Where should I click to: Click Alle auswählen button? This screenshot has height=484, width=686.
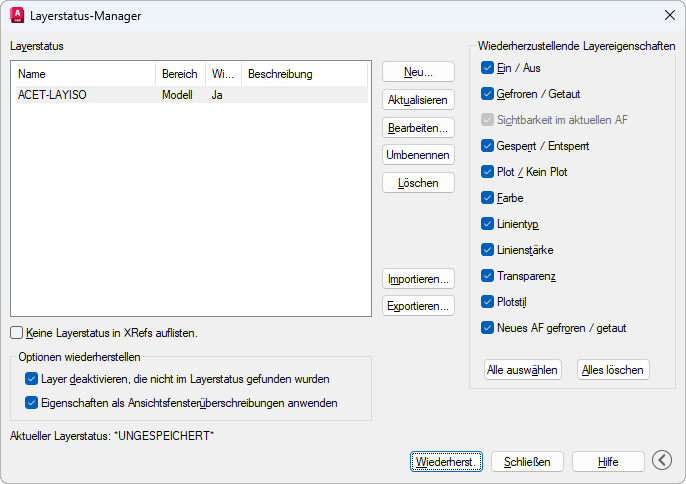coord(522,369)
